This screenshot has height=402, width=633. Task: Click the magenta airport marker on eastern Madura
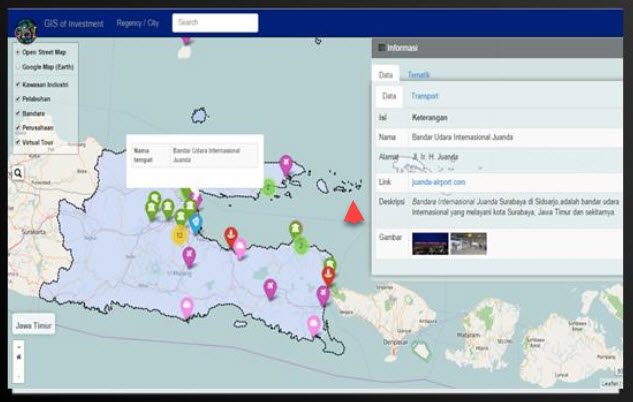coord(286,165)
